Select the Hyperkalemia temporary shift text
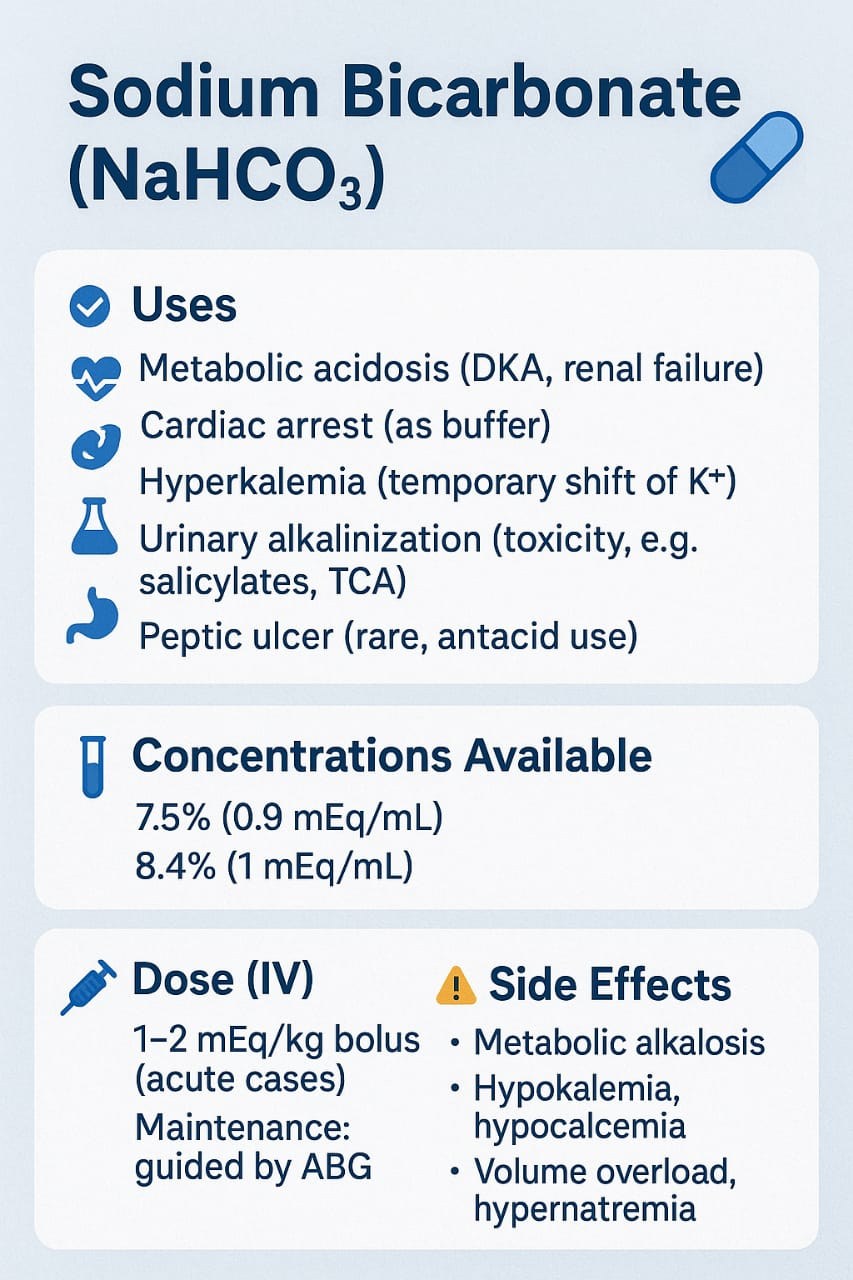 [x=439, y=482]
